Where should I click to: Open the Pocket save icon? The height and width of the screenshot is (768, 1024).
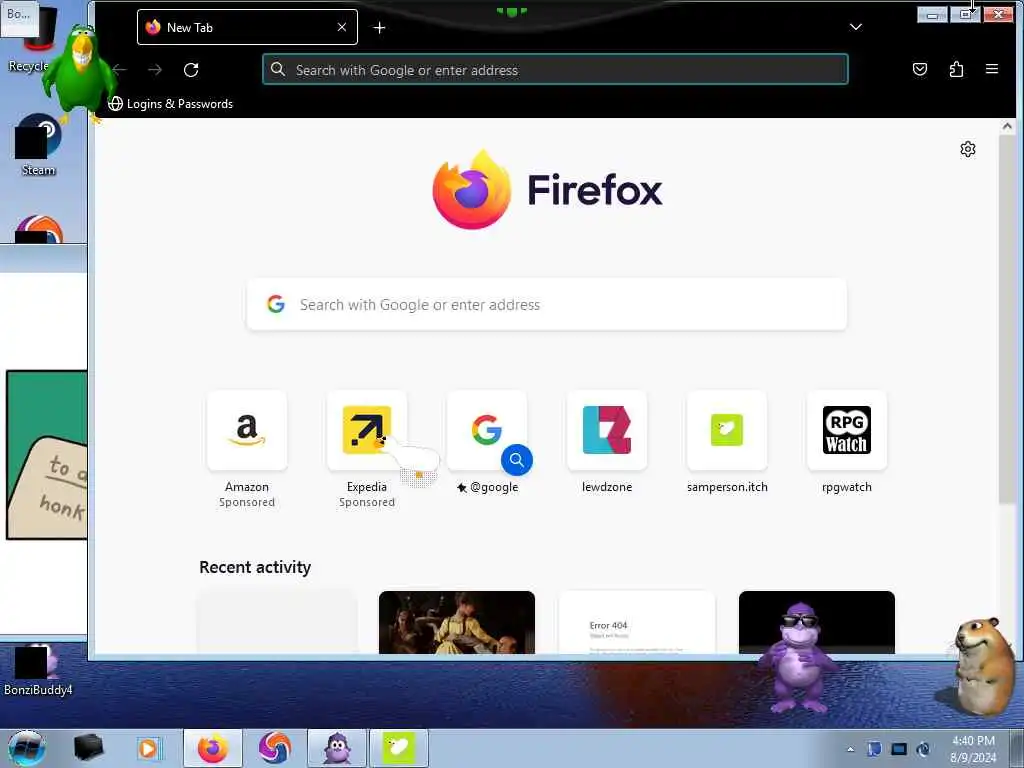coord(920,69)
